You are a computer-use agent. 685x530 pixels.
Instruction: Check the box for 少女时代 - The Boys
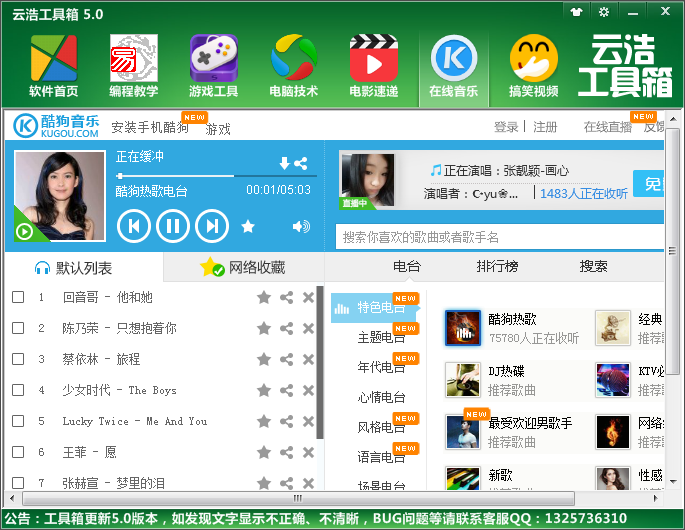[x=18, y=390]
